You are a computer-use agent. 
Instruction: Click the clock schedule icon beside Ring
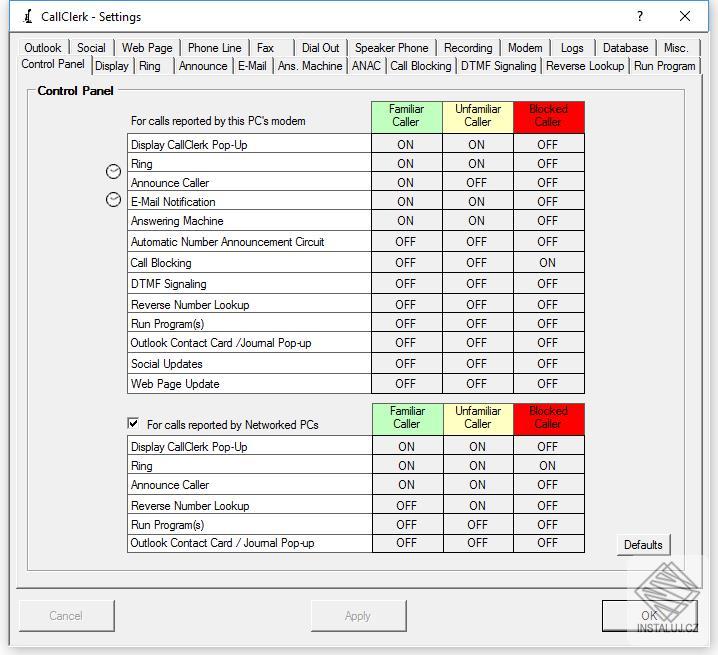(113, 171)
